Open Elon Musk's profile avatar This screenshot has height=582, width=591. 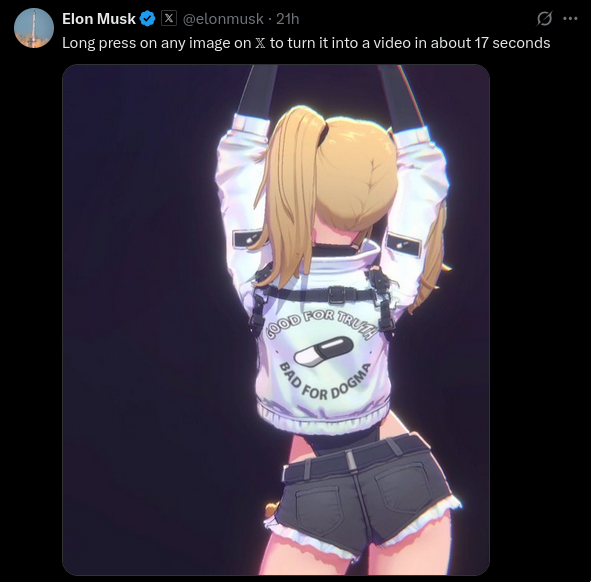click(34, 28)
